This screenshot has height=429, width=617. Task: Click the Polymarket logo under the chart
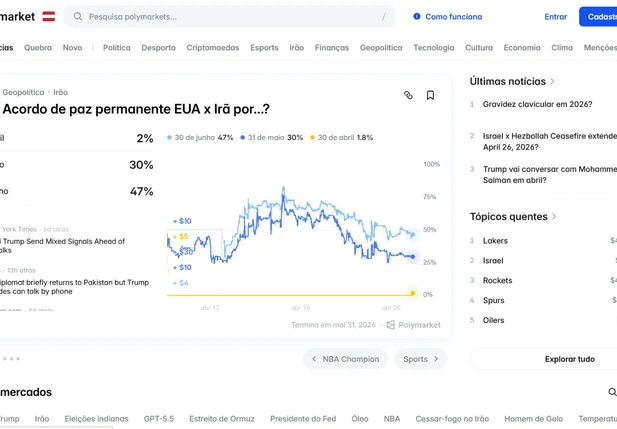click(414, 325)
